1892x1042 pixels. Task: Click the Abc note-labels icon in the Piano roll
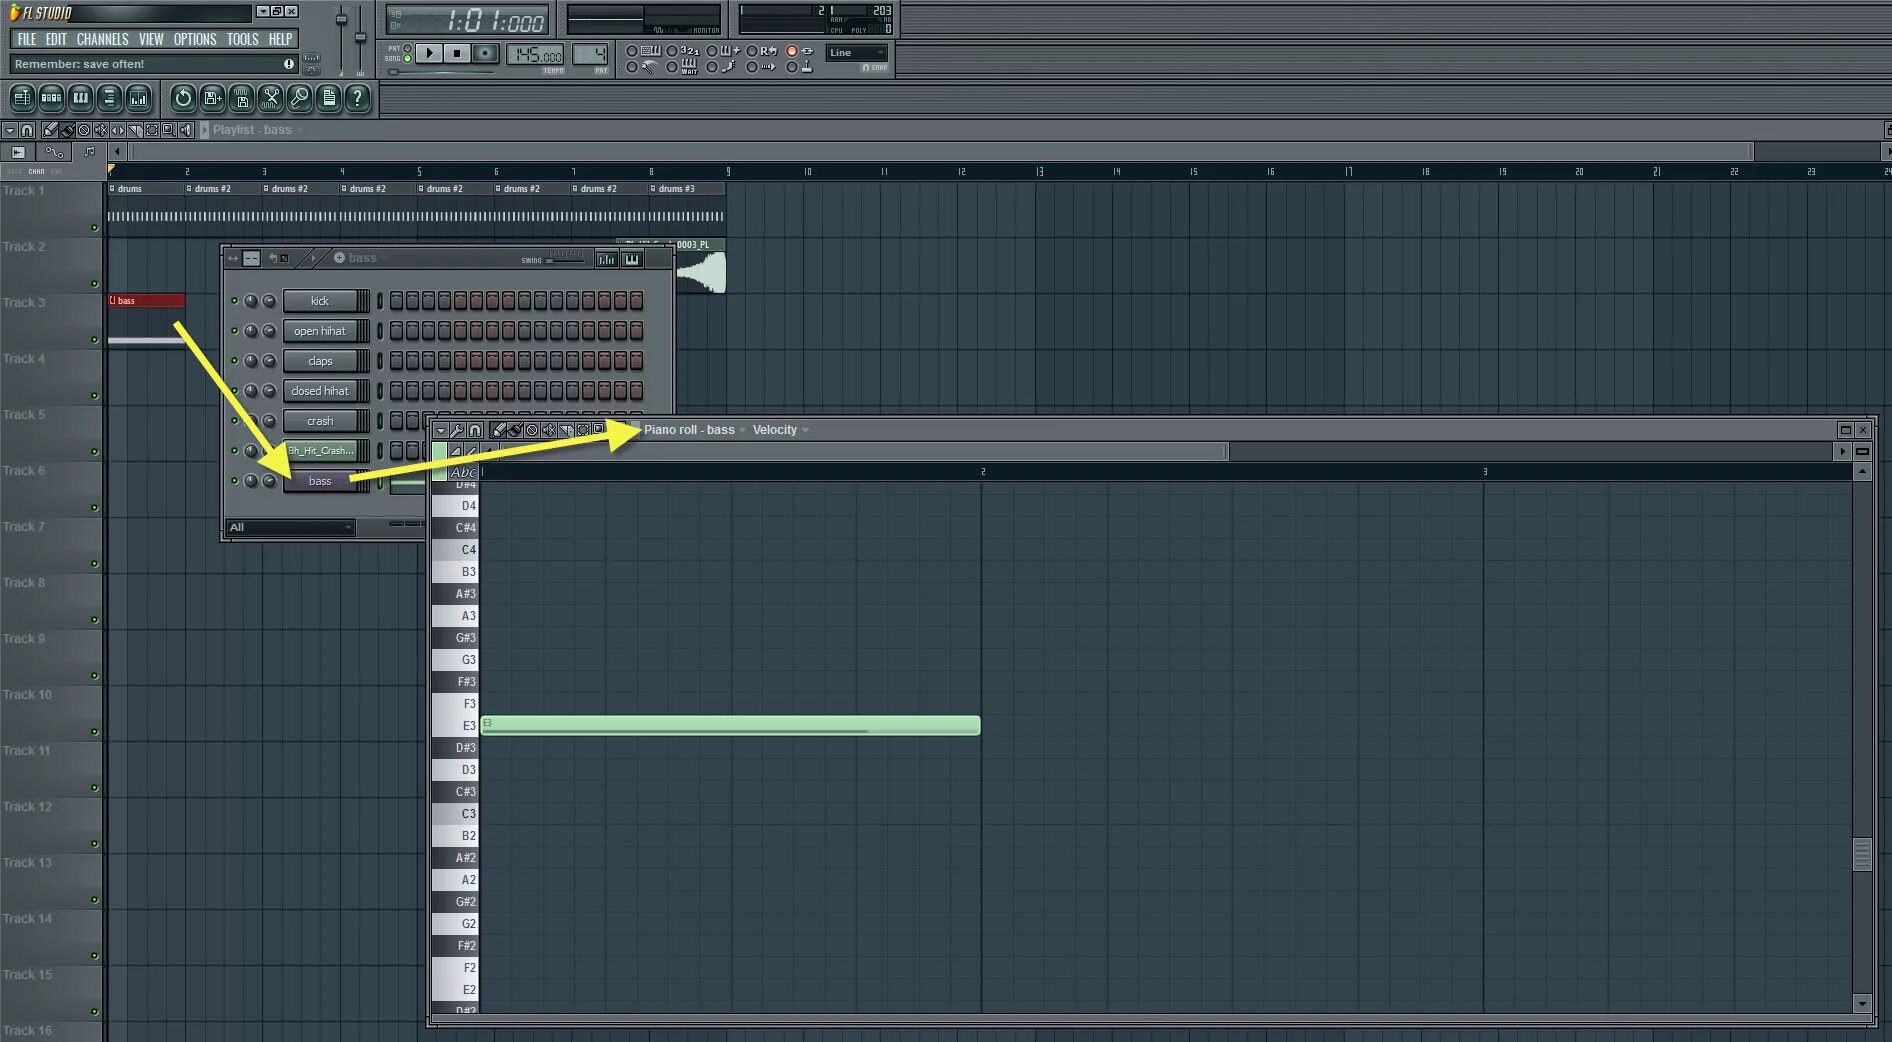463,472
